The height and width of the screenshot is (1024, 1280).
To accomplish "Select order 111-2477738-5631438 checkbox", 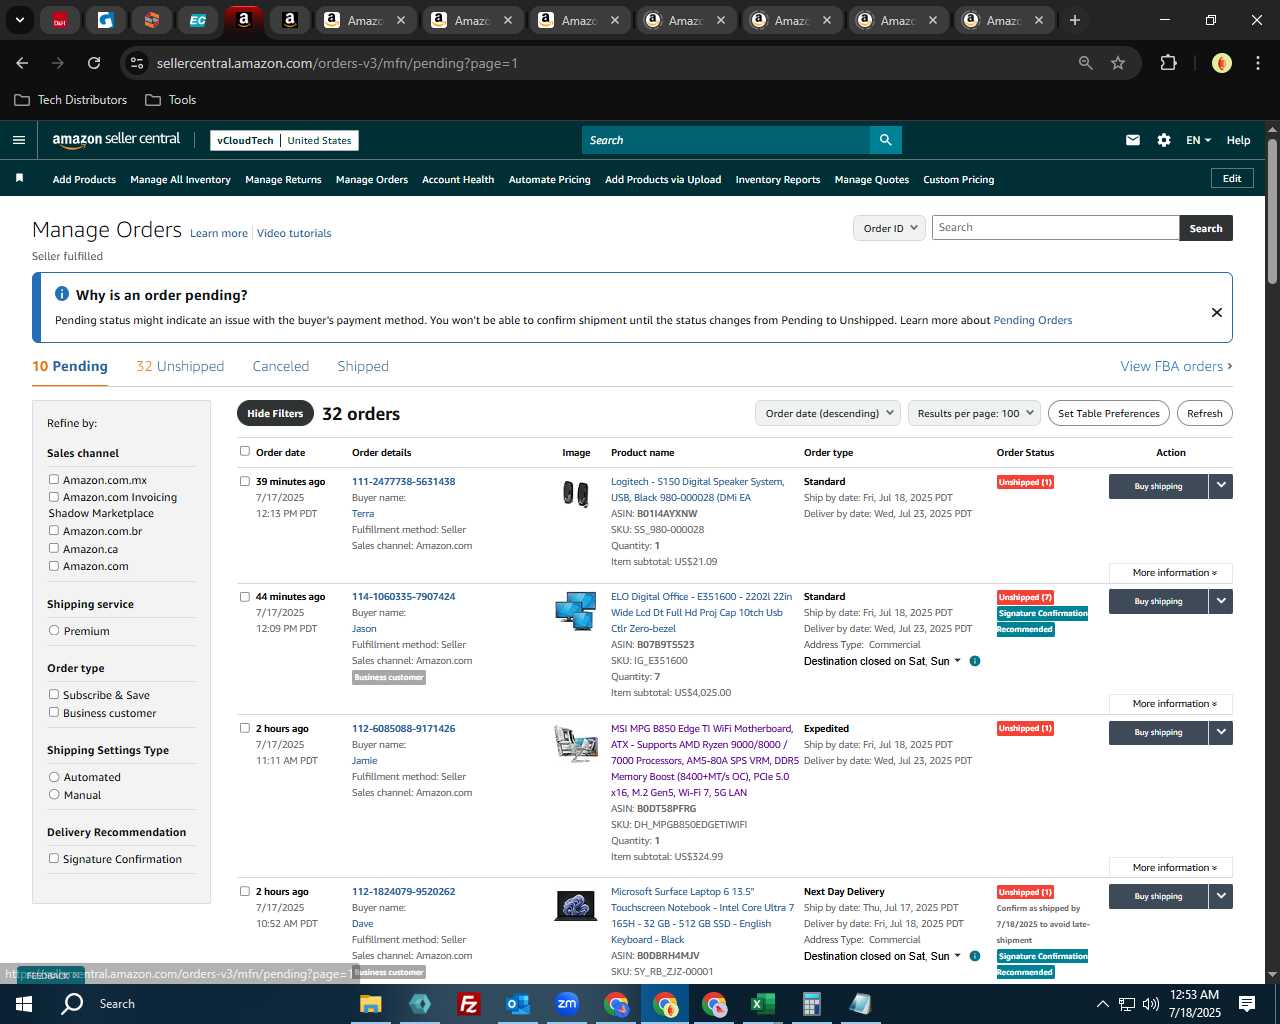I will pos(244,481).
